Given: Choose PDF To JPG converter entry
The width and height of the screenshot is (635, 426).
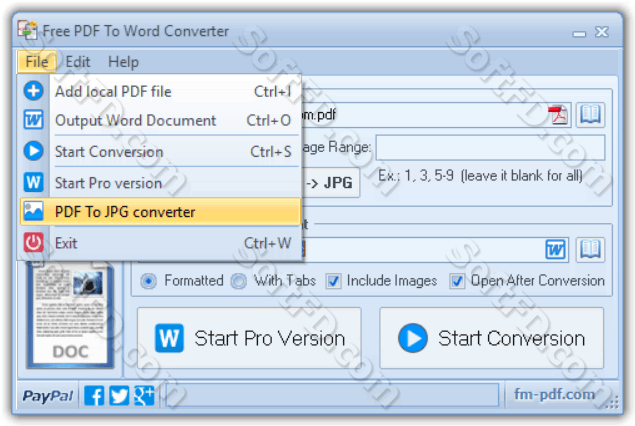Looking at the screenshot, I should (x=161, y=211).
